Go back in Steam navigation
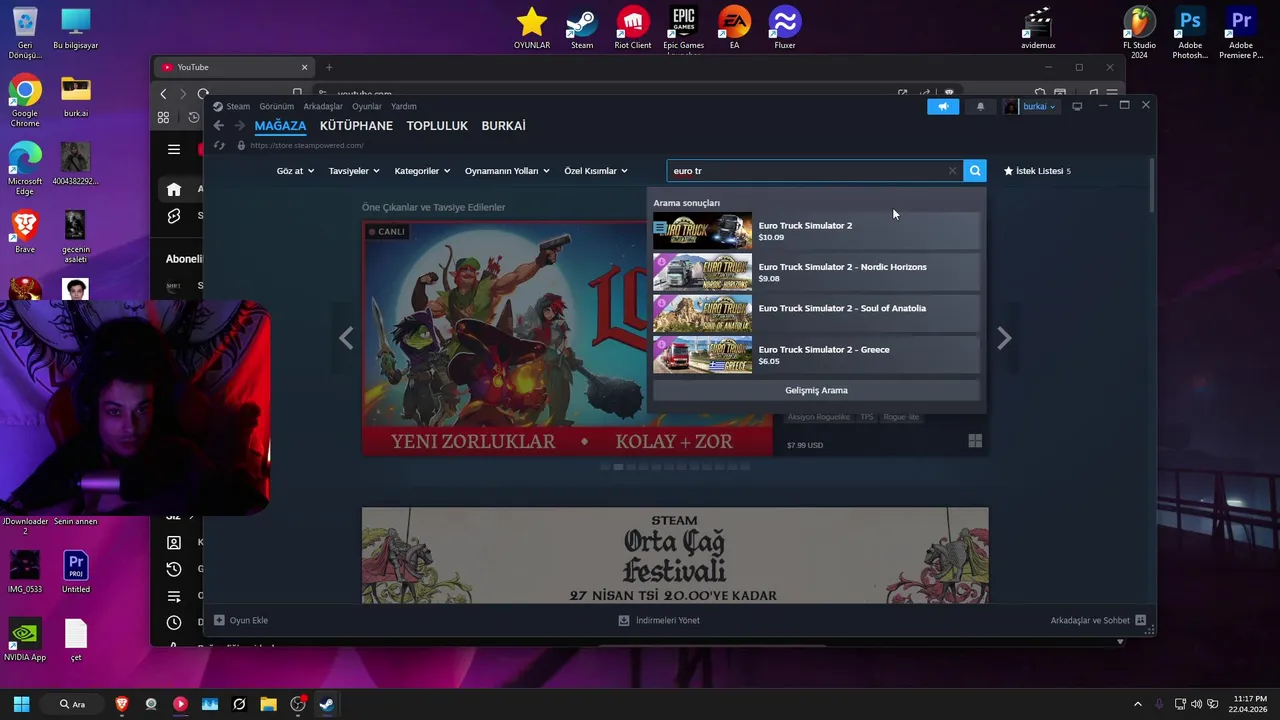Screen dimensions: 1280x720 point(218,126)
